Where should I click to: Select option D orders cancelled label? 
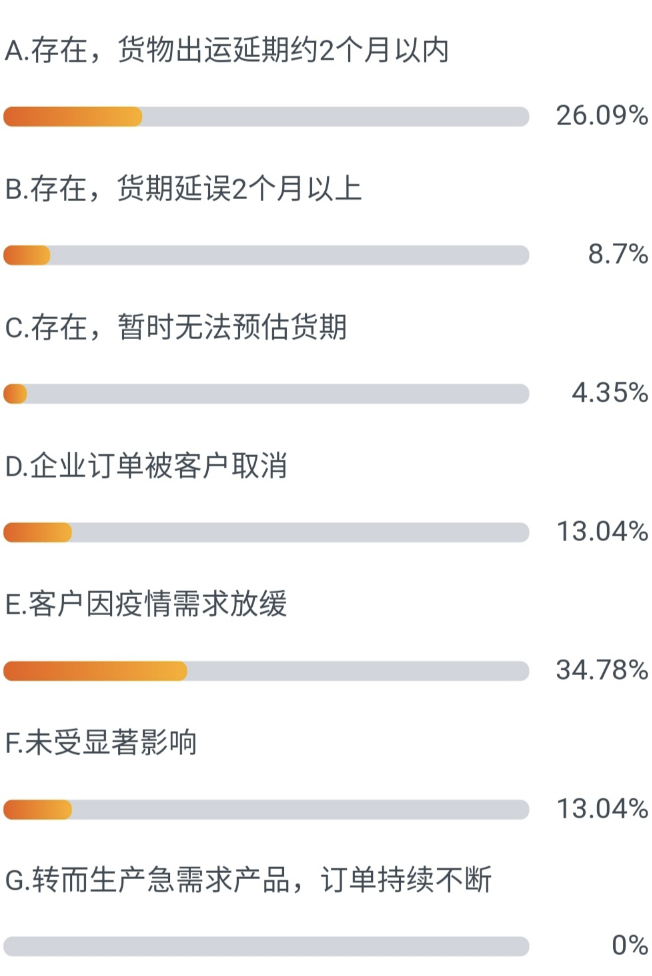[146, 466]
